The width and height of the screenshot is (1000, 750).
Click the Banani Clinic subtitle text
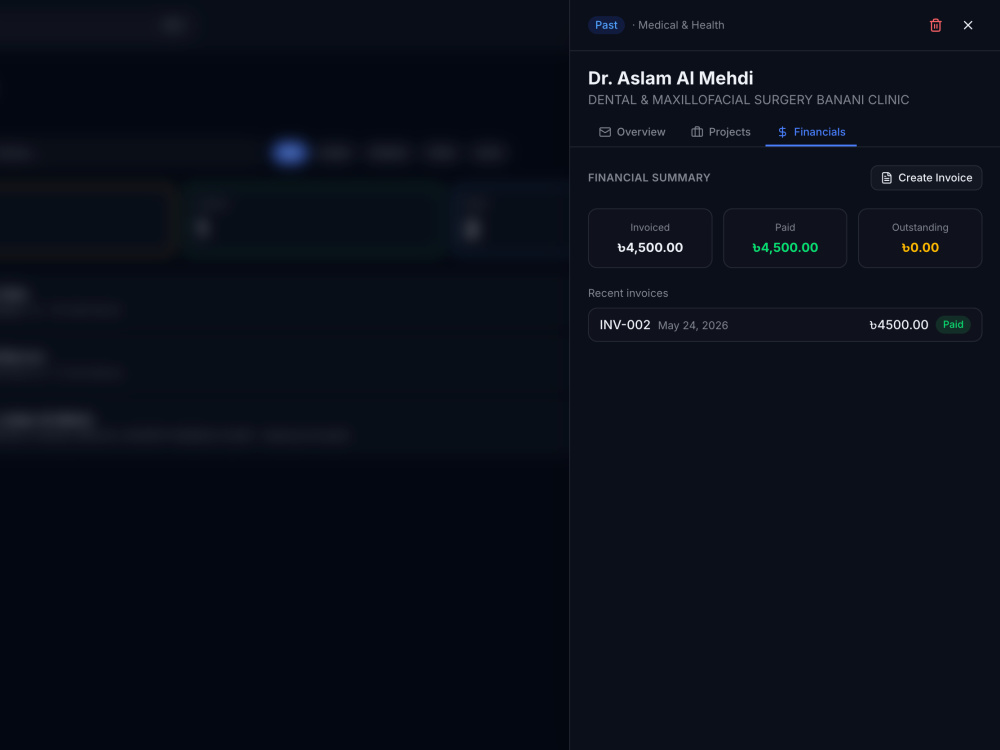[748, 100]
